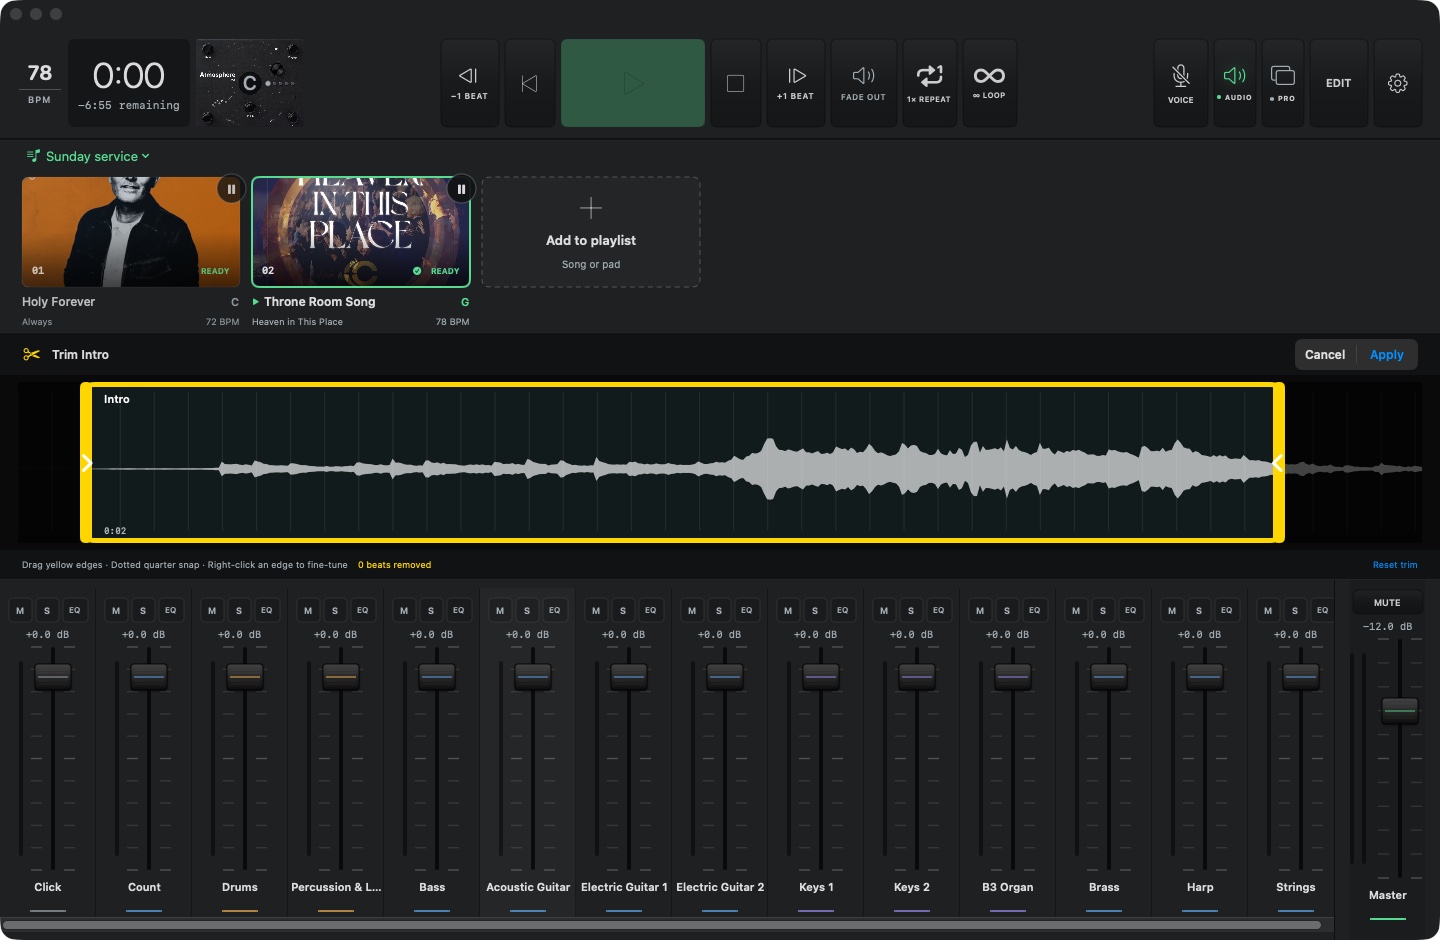Mute the B3 Organ channel

[980, 610]
